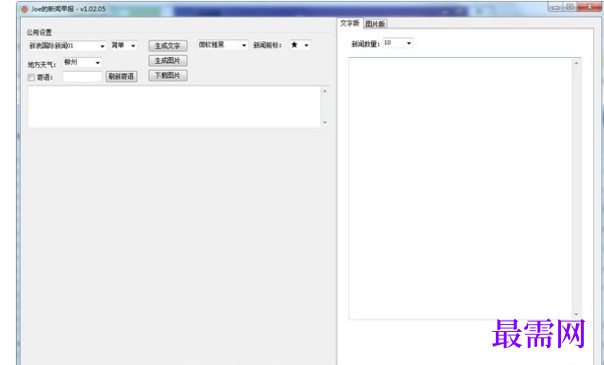Click the 地方天气 label
Viewport: 604px width, 365px height.
coord(42,64)
